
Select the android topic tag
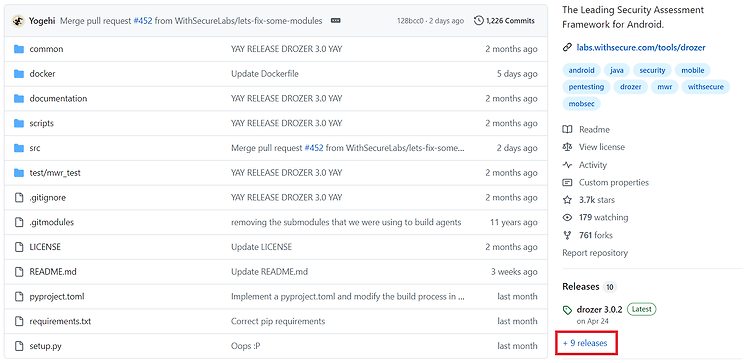click(581, 70)
